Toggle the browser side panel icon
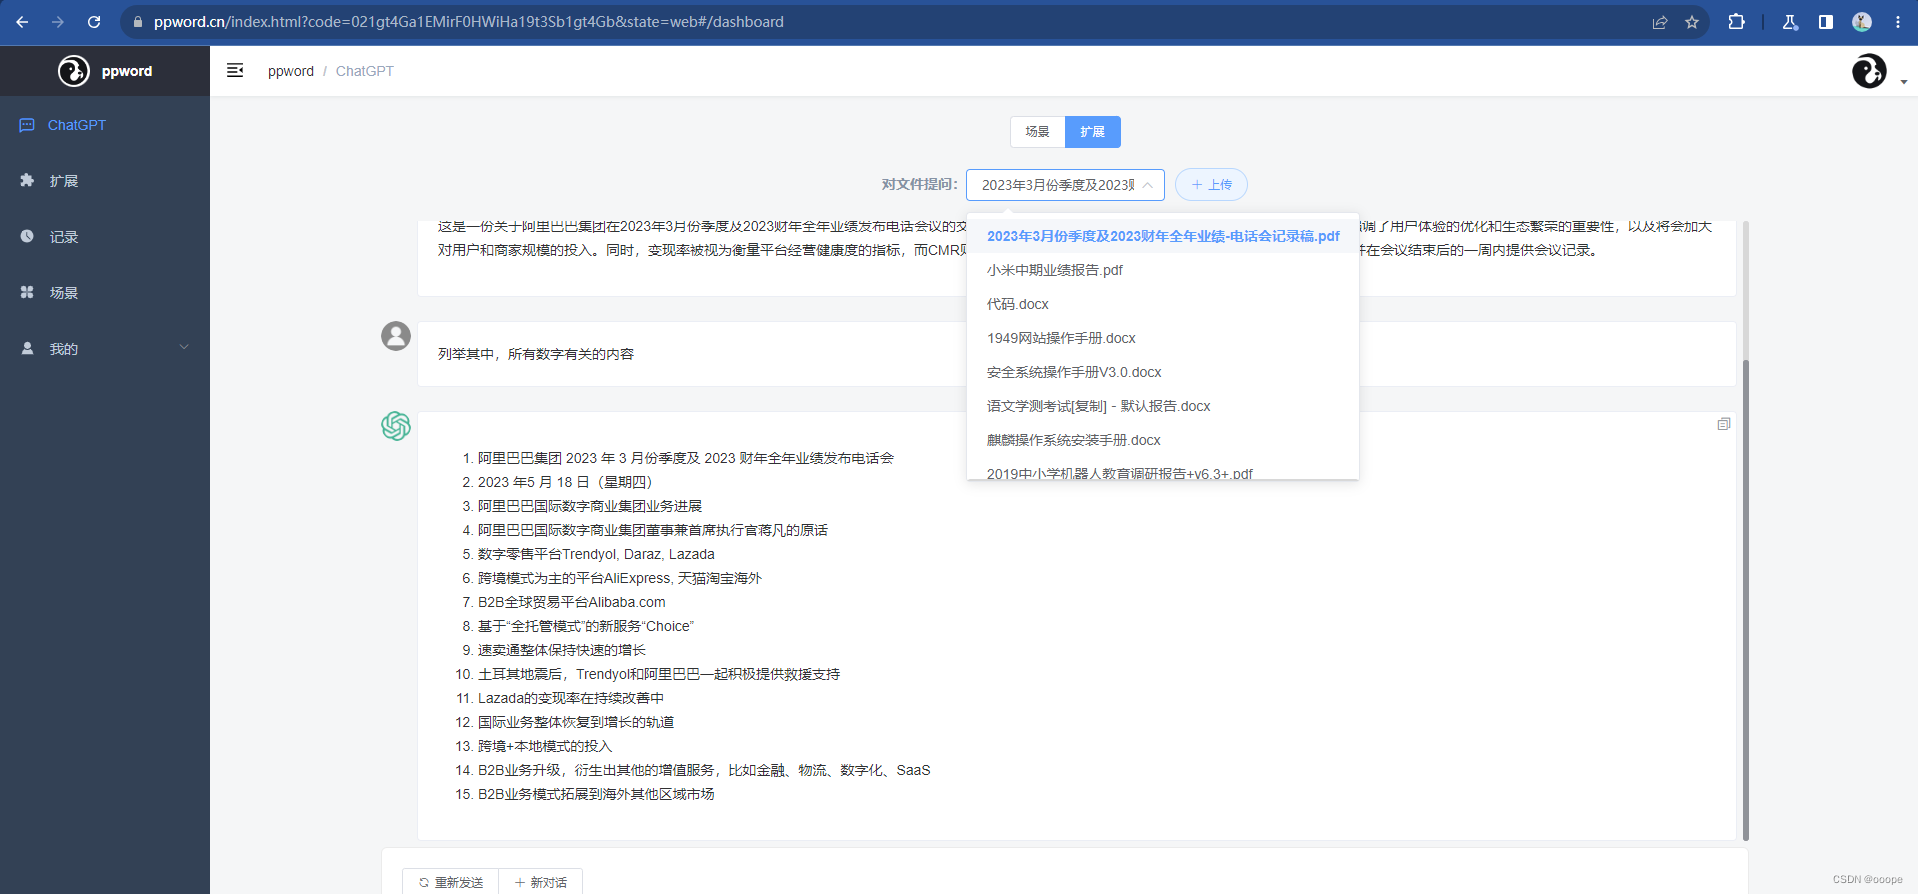 tap(1826, 22)
